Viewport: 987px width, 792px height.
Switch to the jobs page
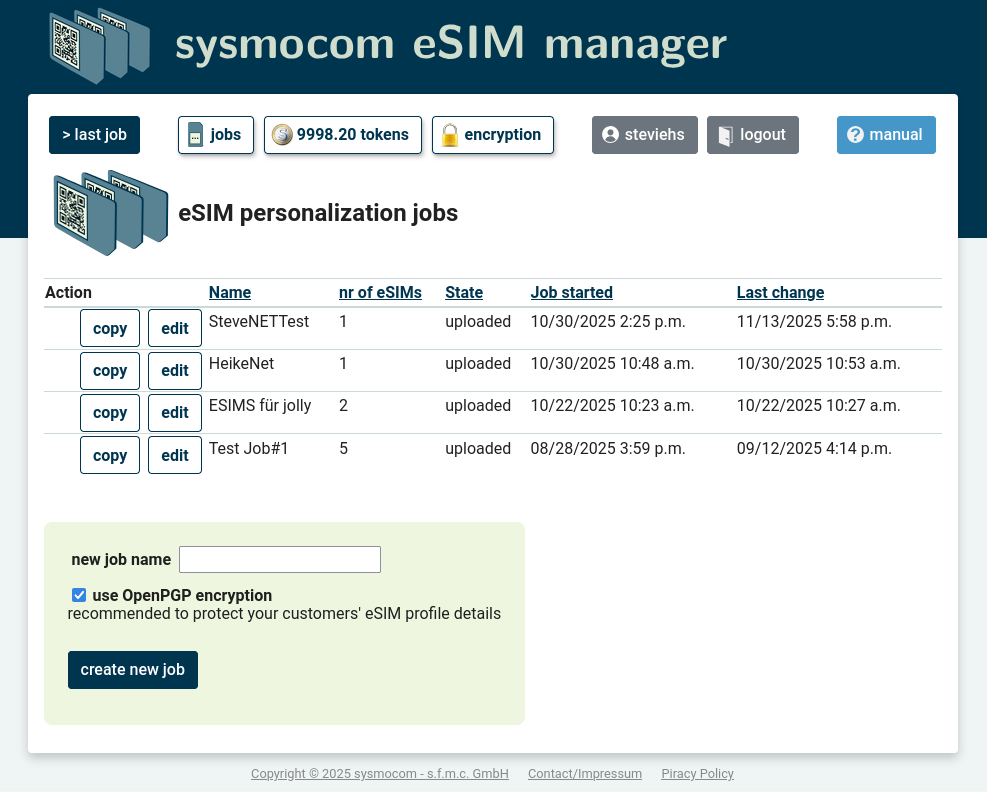pyautogui.click(x=215, y=134)
